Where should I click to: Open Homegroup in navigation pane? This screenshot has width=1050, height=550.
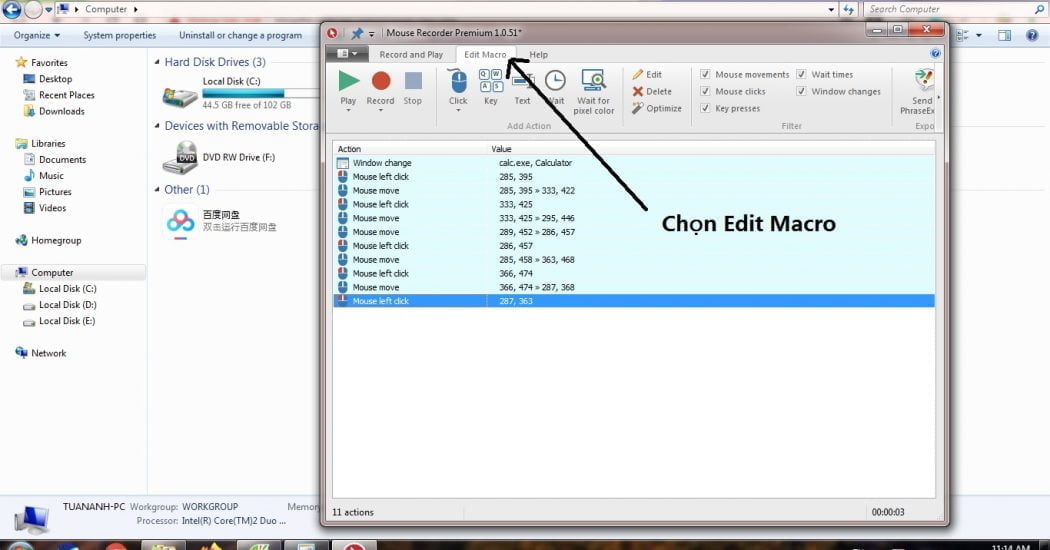pyautogui.click(x=56, y=240)
